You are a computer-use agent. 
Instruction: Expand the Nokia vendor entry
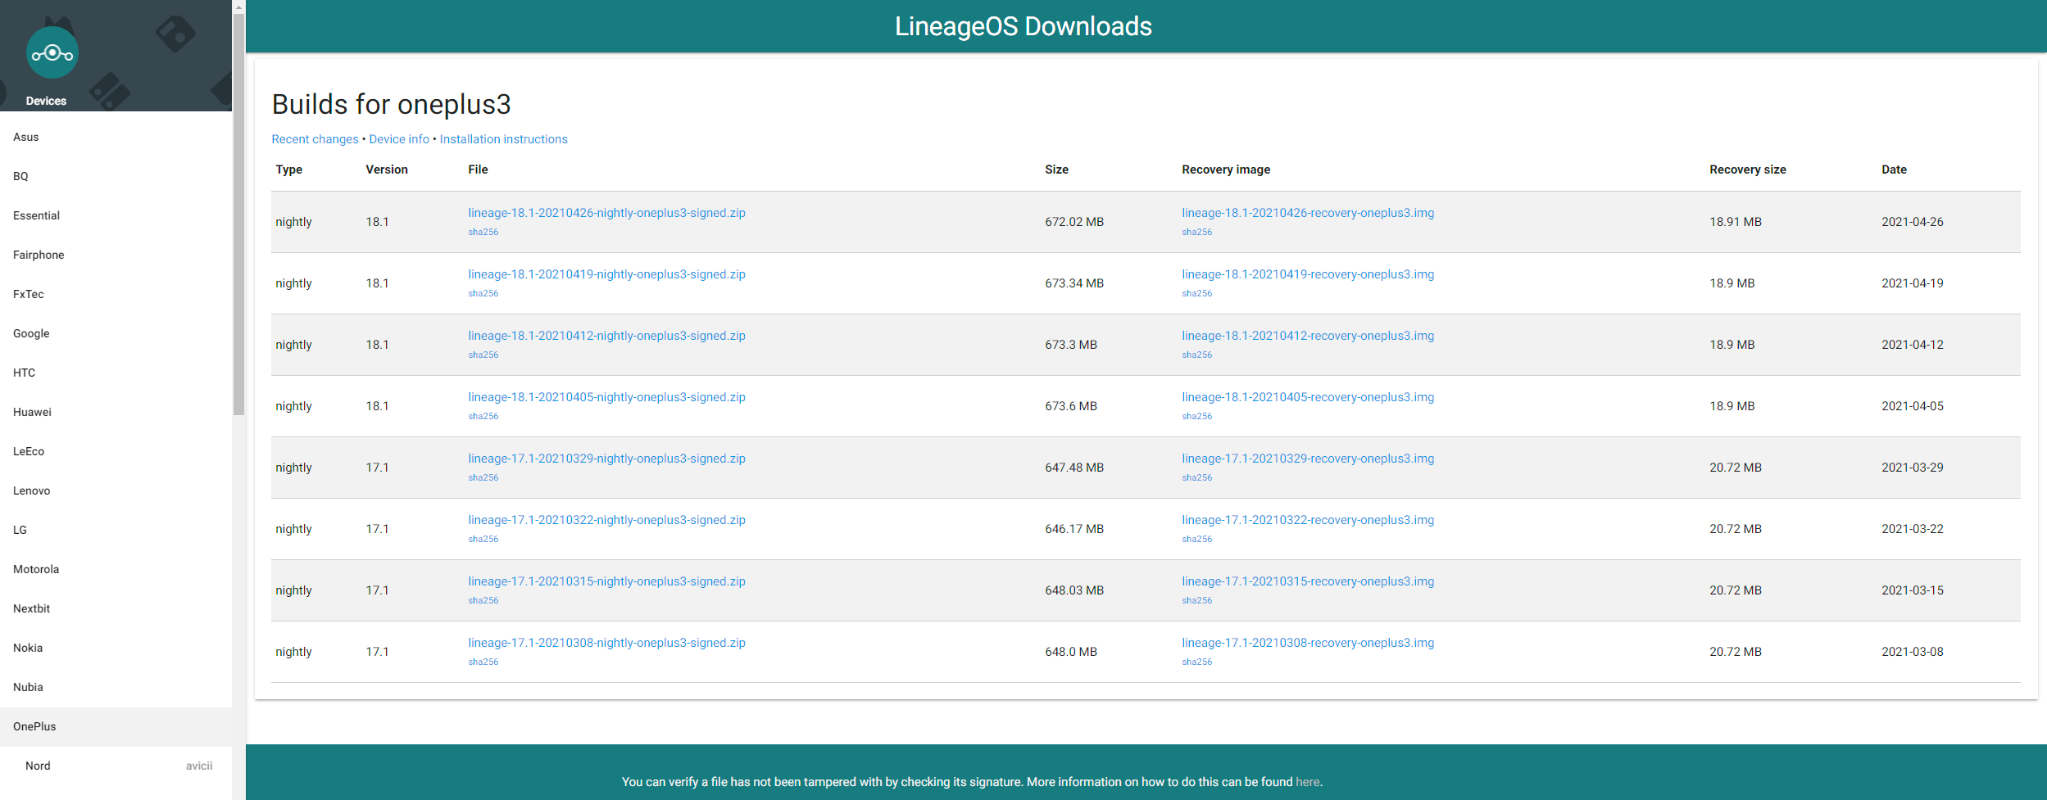point(116,648)
